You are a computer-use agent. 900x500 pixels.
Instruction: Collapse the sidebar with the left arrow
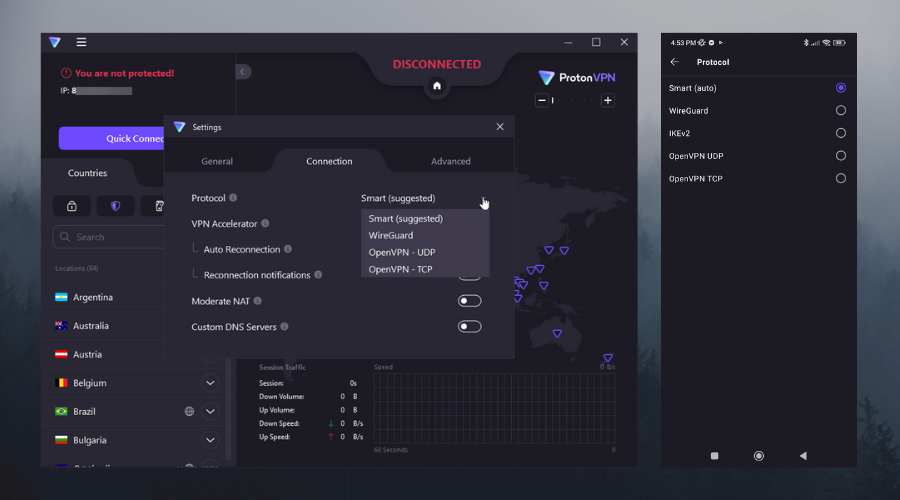[243, 72]
